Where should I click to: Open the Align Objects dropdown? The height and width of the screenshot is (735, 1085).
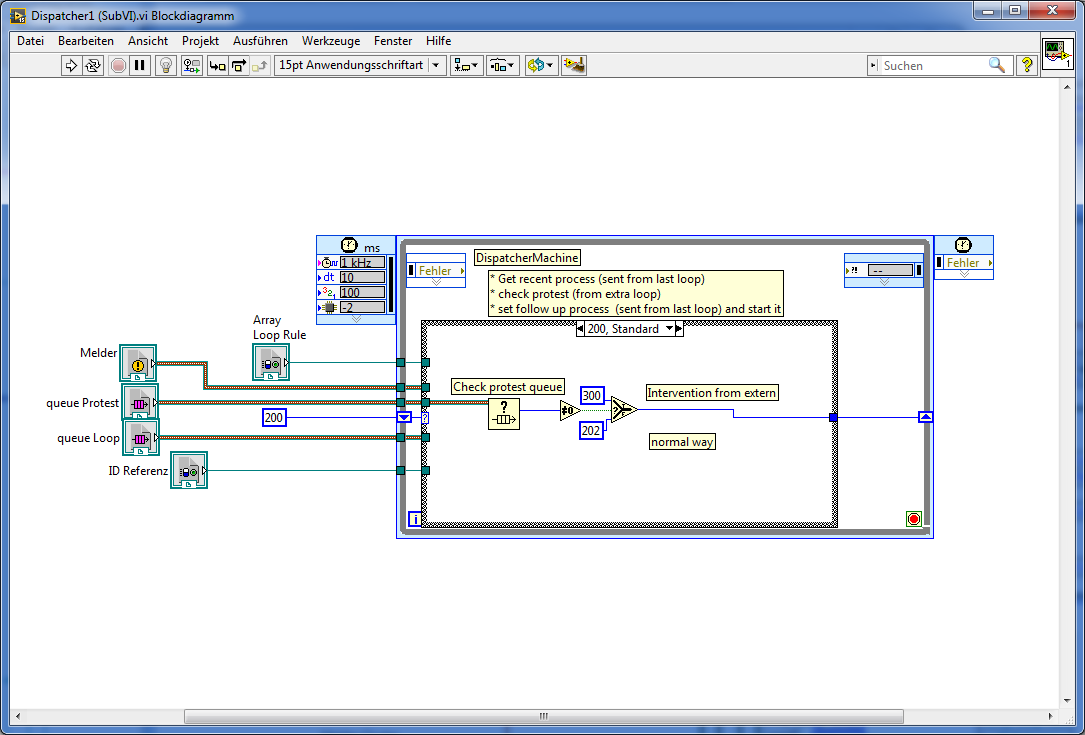(466, 65)
